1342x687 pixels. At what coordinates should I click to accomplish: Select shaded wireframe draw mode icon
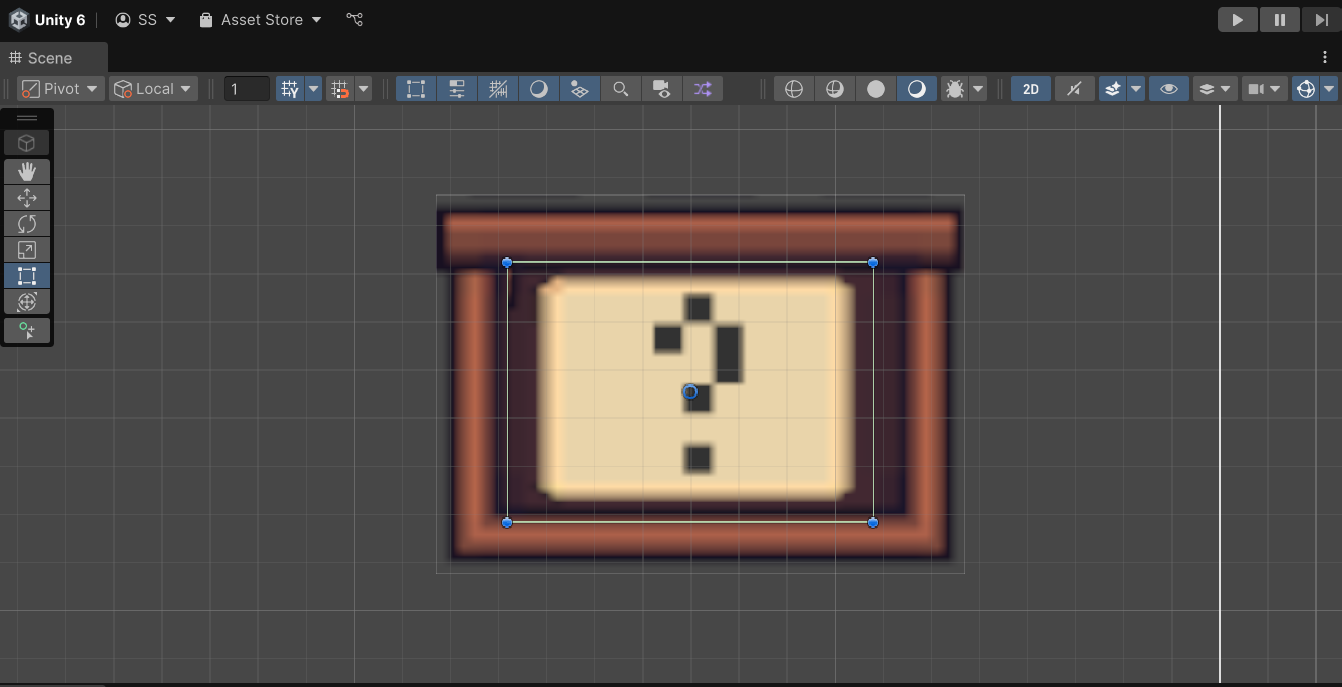(x=835, y=89)
